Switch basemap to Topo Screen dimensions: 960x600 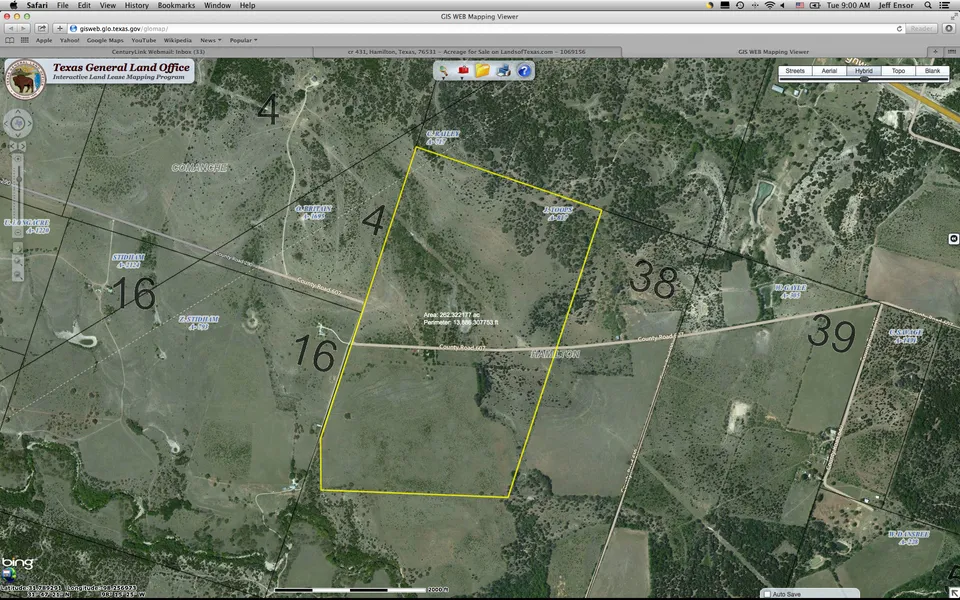tap(898, 71)
